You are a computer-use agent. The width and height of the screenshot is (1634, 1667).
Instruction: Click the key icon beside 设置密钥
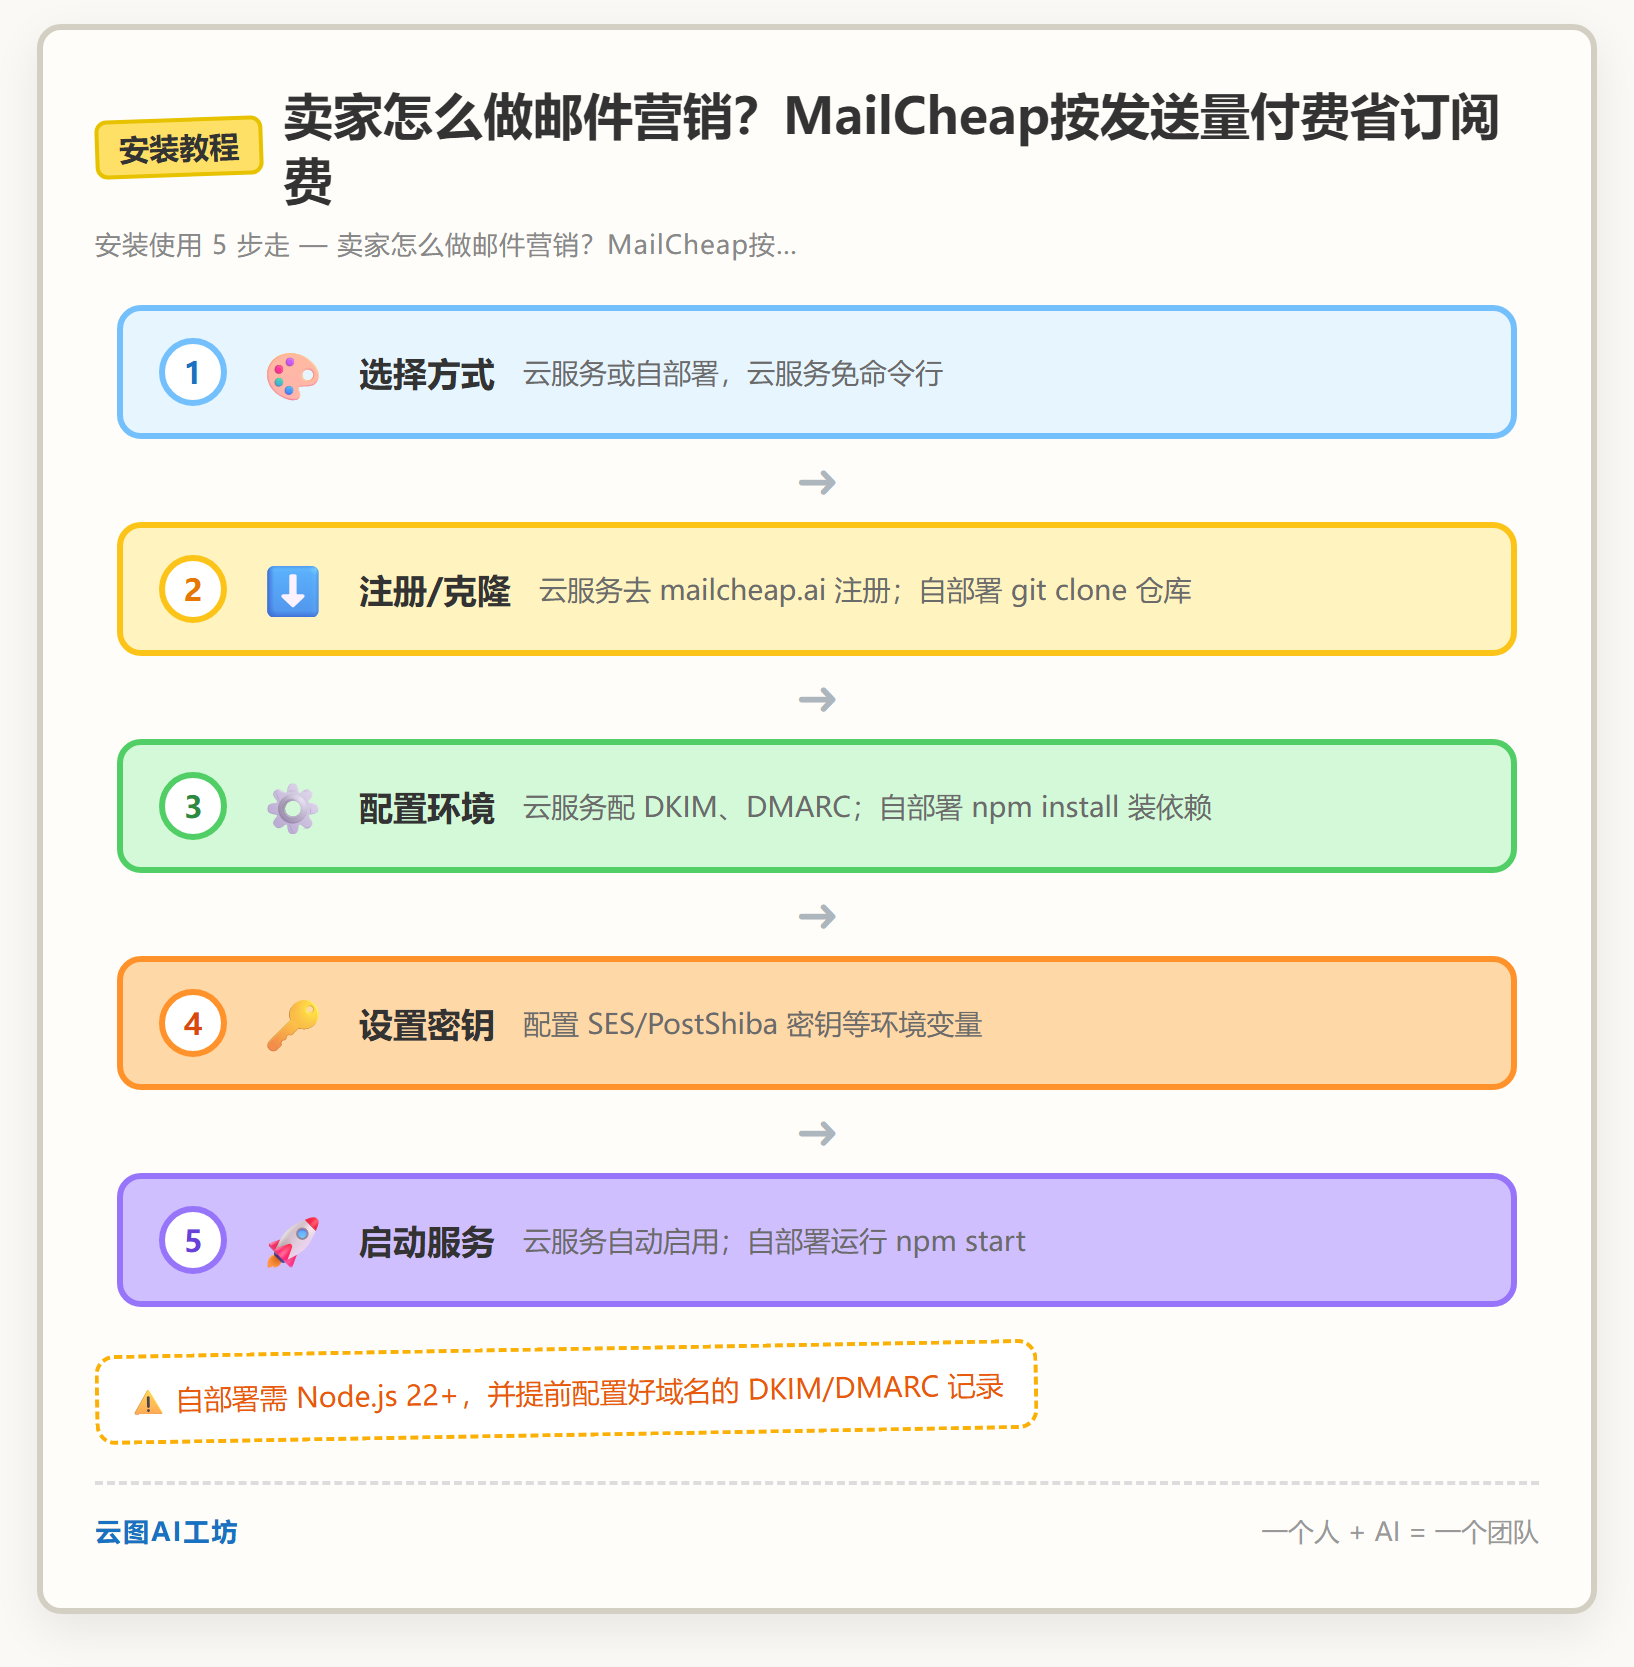pyautogui.click(x=292, y=1025)
